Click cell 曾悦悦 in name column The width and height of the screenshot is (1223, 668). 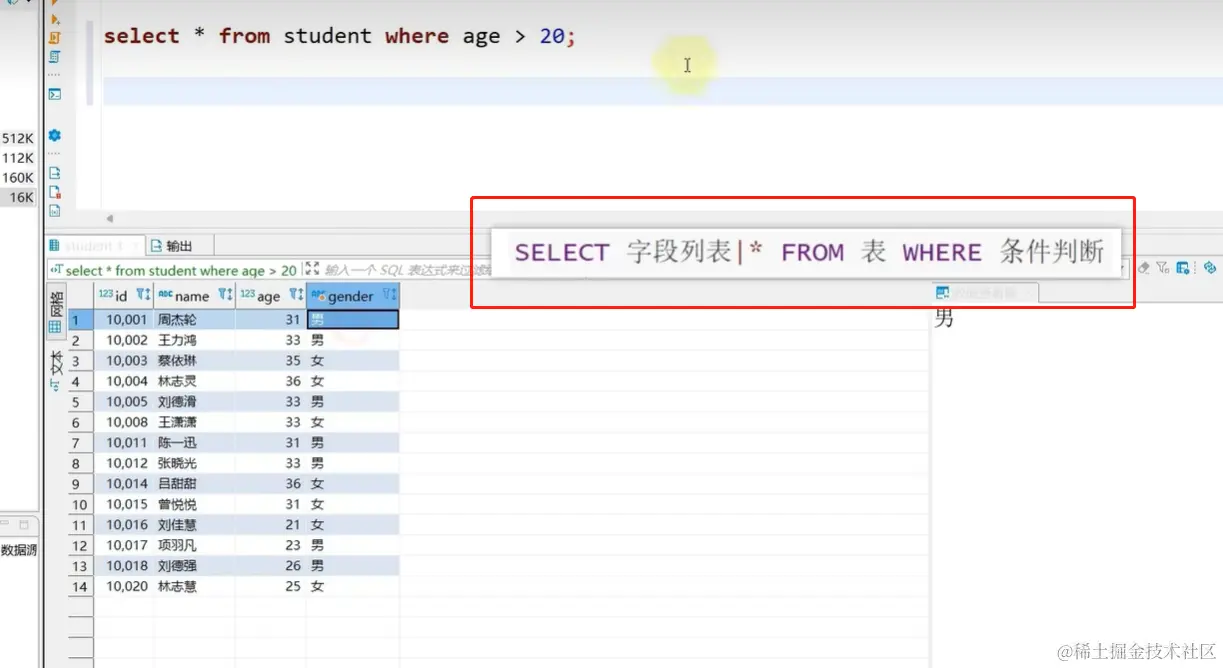(x=194, y=504)
